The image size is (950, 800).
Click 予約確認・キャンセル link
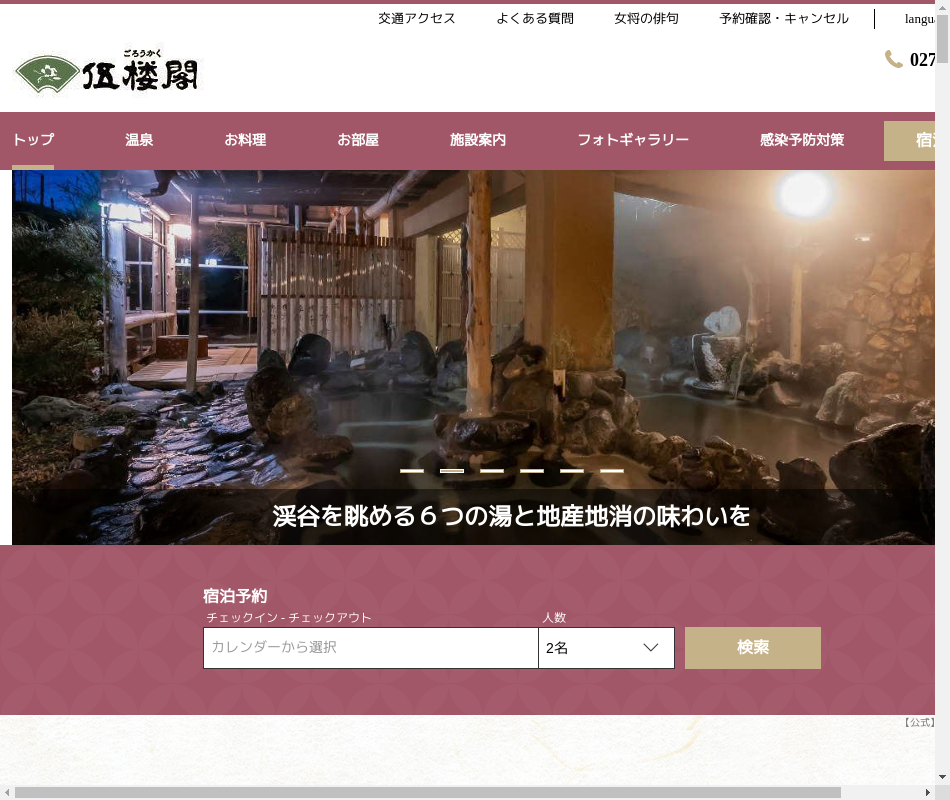pyautogui.click(x=784, y=19)
